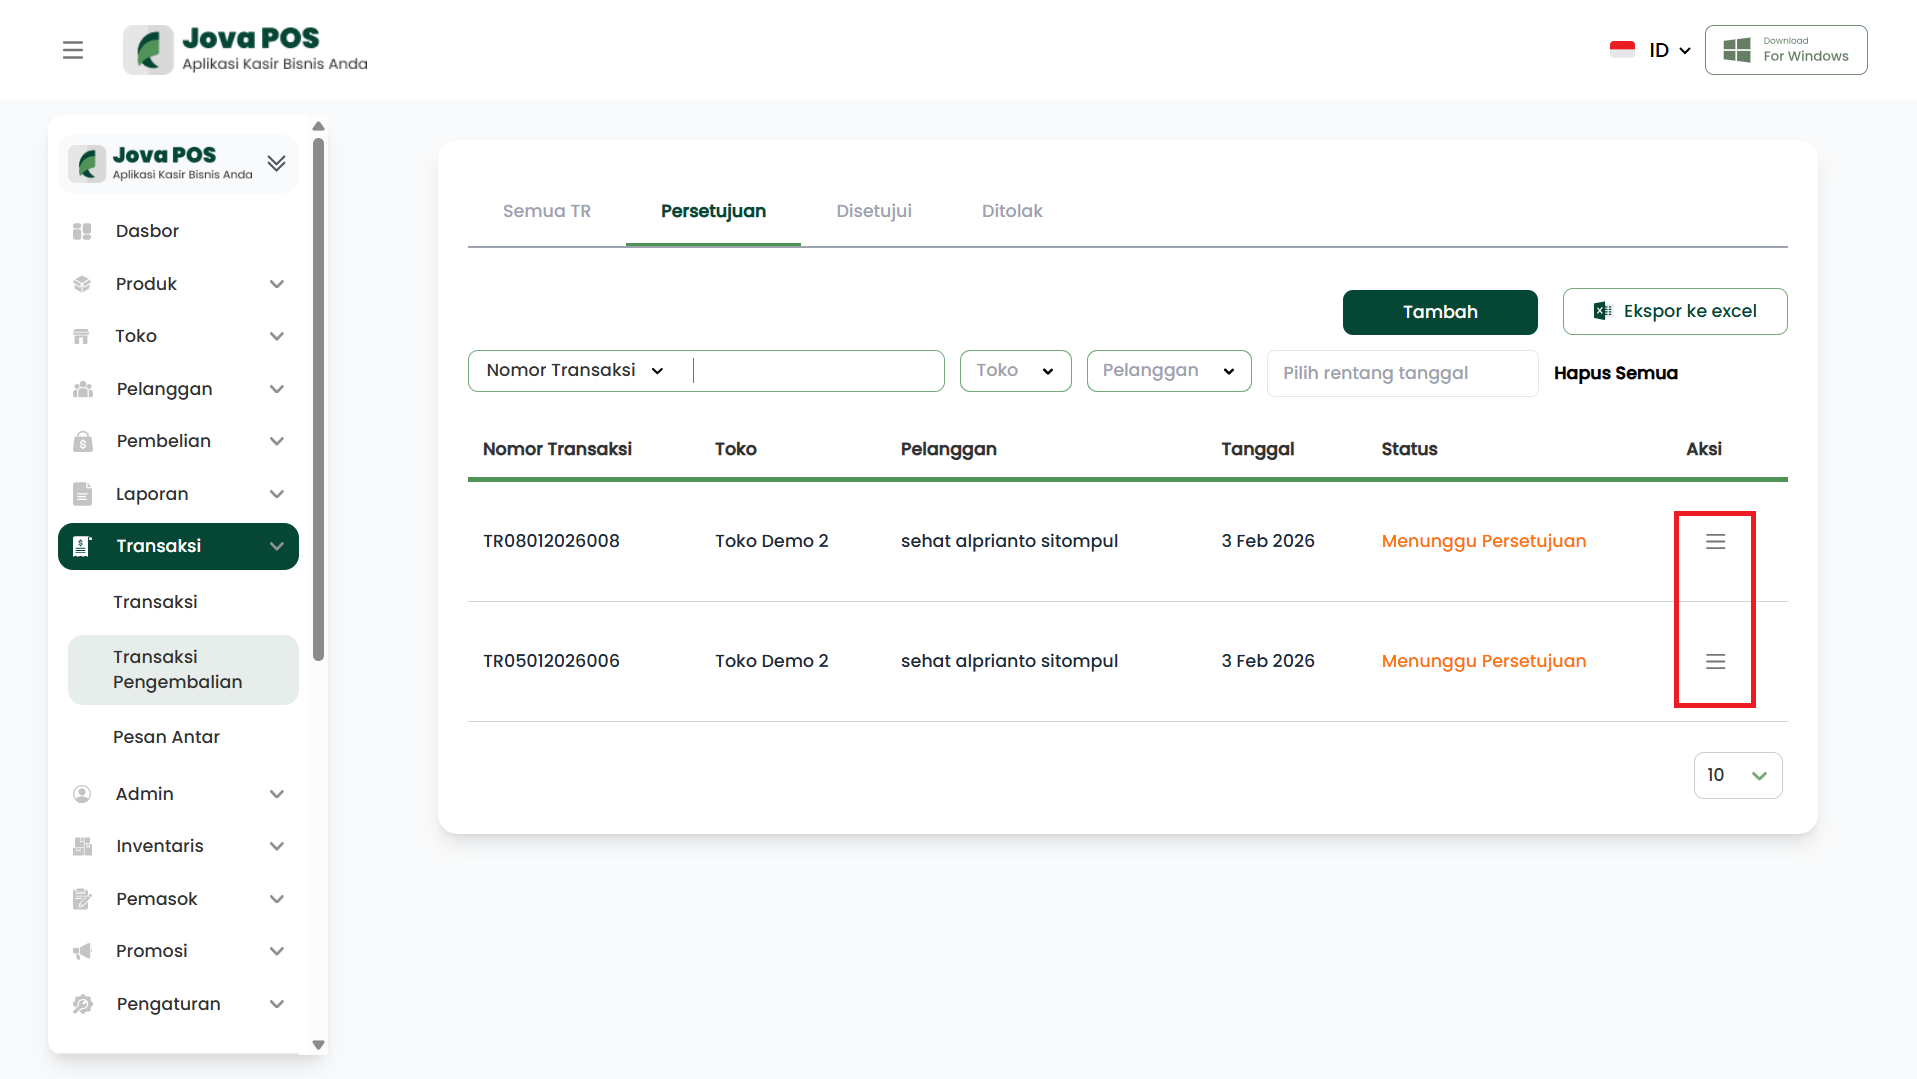Open the Pelanggan filter dropdown
This screenshot has width=1917, height=1079.
click(x=1168, y=371)
